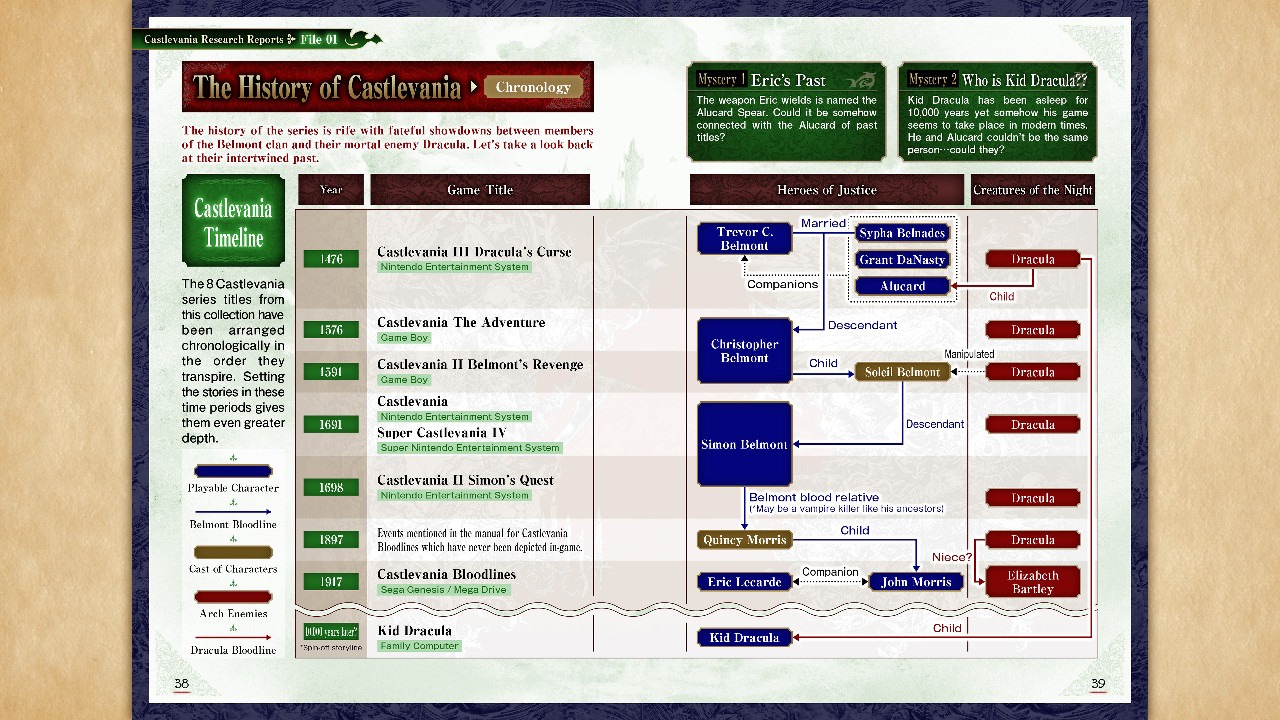Click the green Castlevania Timeline panel
This screenshot has width=1280, height=720.
(233, 222)
